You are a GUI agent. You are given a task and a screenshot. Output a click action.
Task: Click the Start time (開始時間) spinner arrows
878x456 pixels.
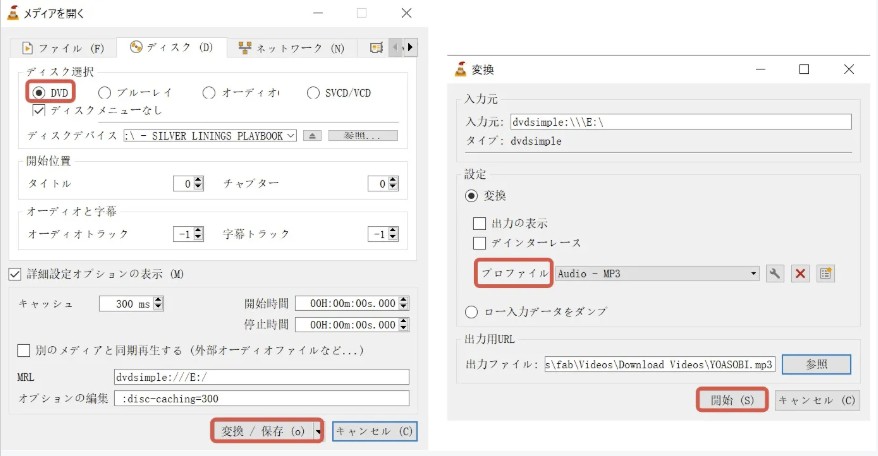pyautogui.click(x=404, y=303)
